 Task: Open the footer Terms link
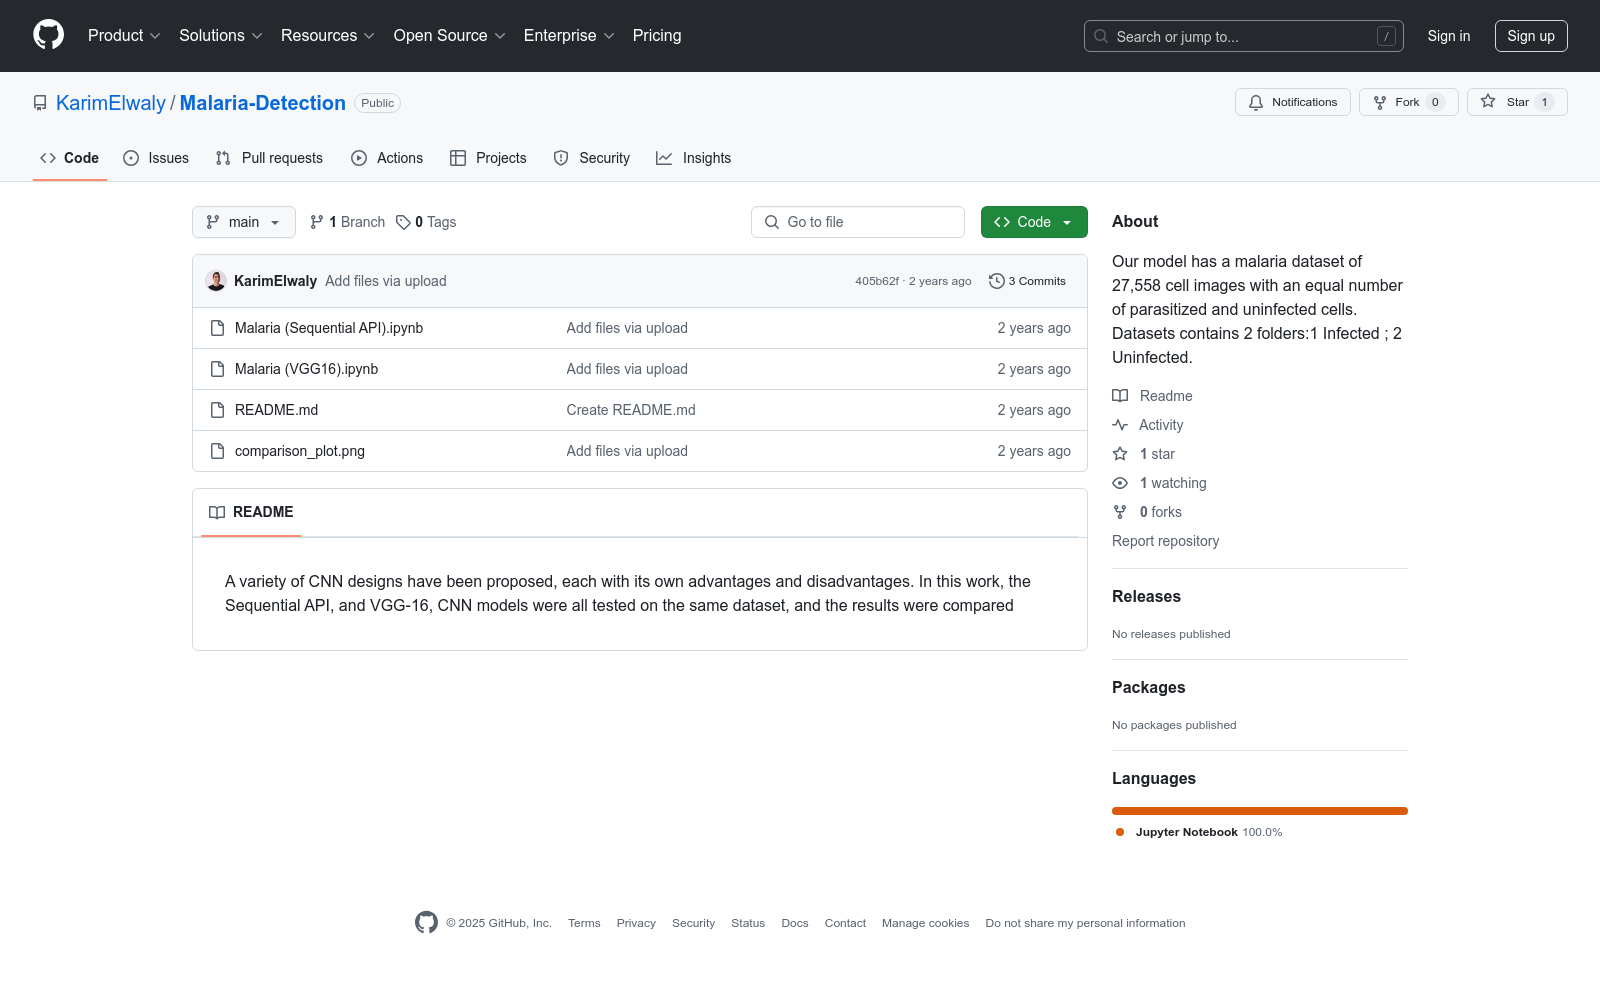click(584, 923)
